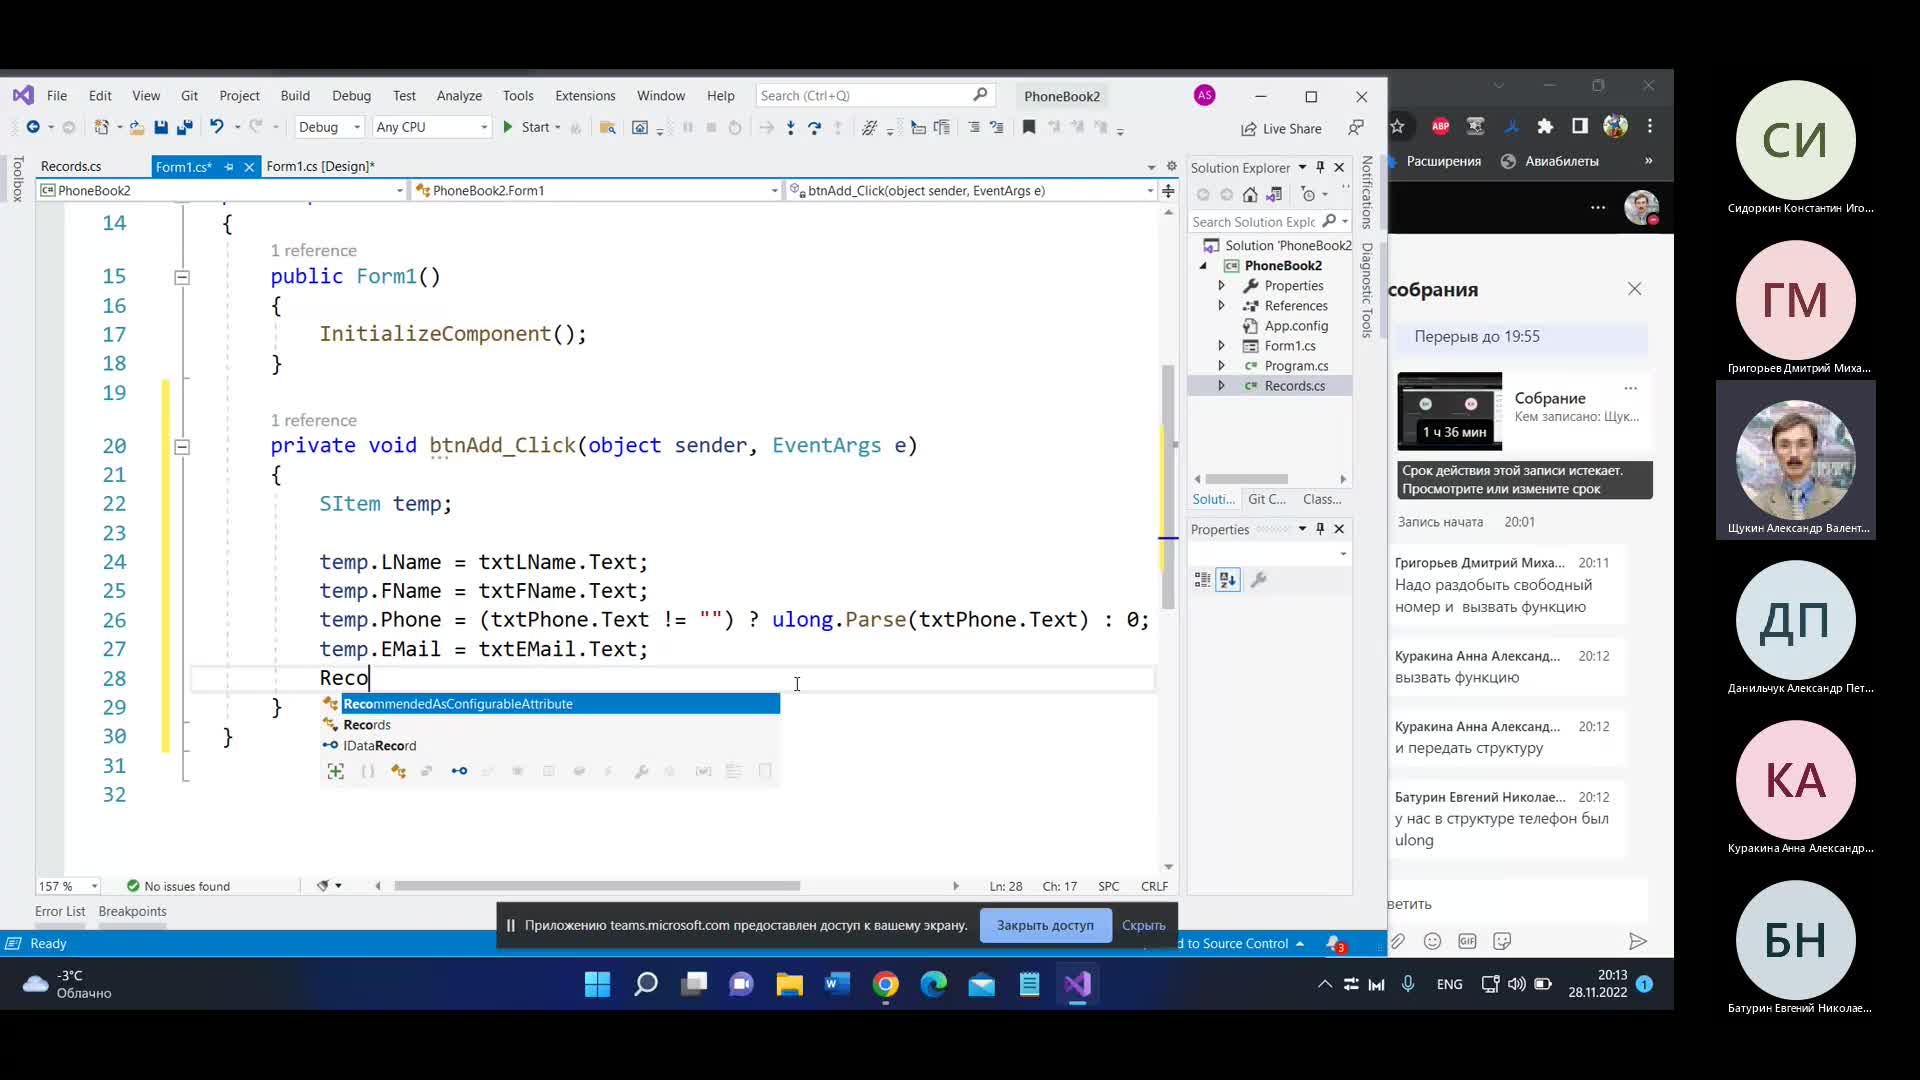Click the editor vertical scrollbar thumb
This screenshot has height=1080, width=1920.
tap(1168, 487)
